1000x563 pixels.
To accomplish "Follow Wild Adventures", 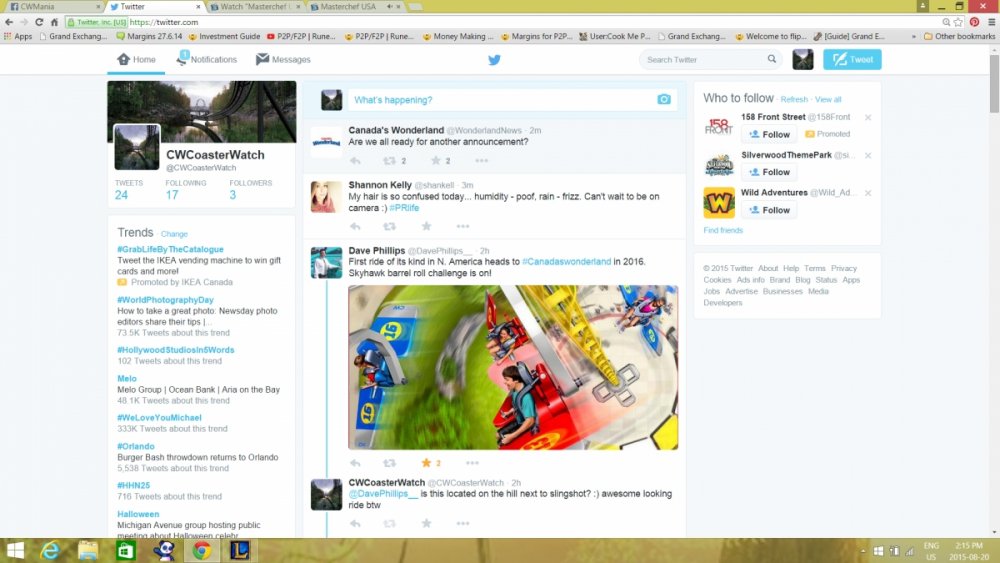I will (x=769, y=210).
